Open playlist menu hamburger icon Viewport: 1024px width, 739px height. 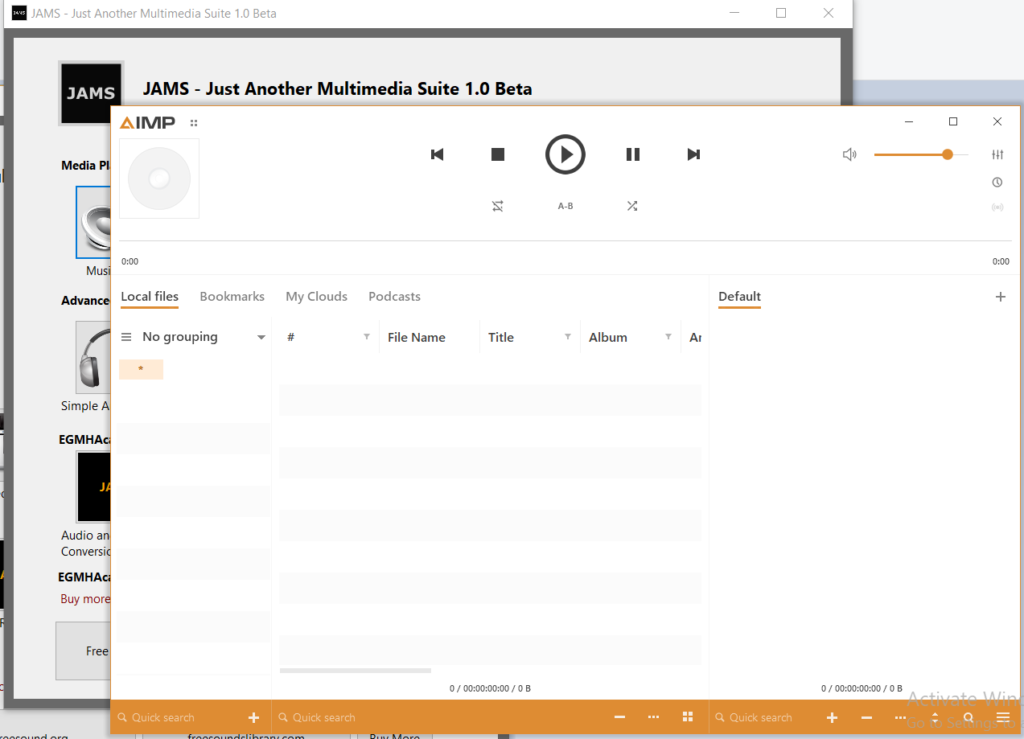click(x=1003, y=717)
